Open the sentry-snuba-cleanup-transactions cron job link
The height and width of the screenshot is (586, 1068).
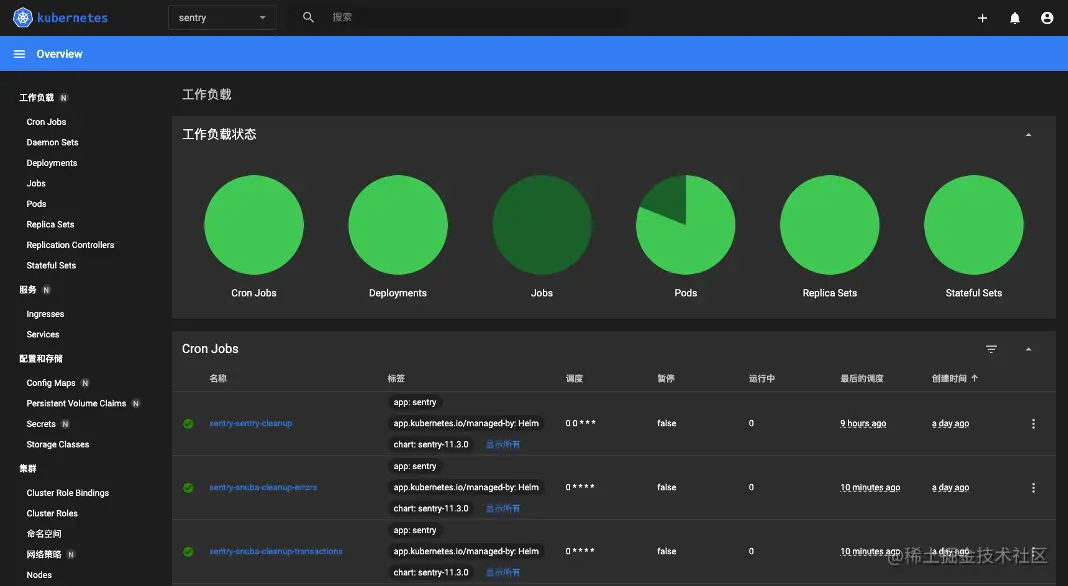pos(276,551)
